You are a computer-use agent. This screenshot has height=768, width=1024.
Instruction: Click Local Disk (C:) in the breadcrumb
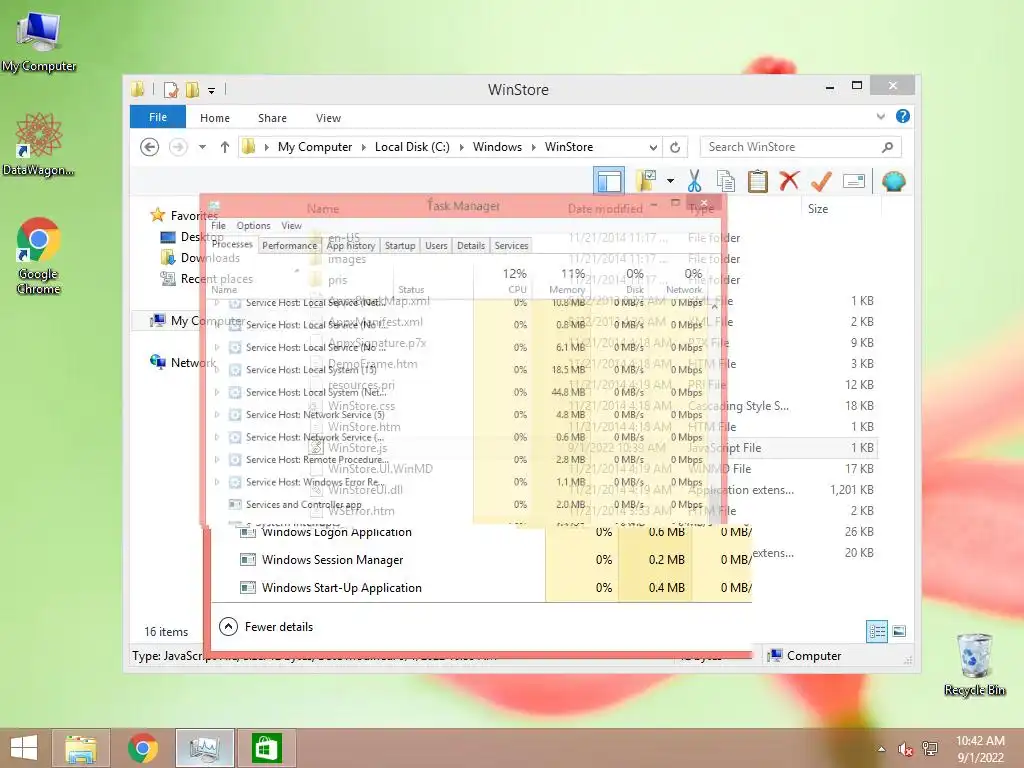[x=412, y=147]
